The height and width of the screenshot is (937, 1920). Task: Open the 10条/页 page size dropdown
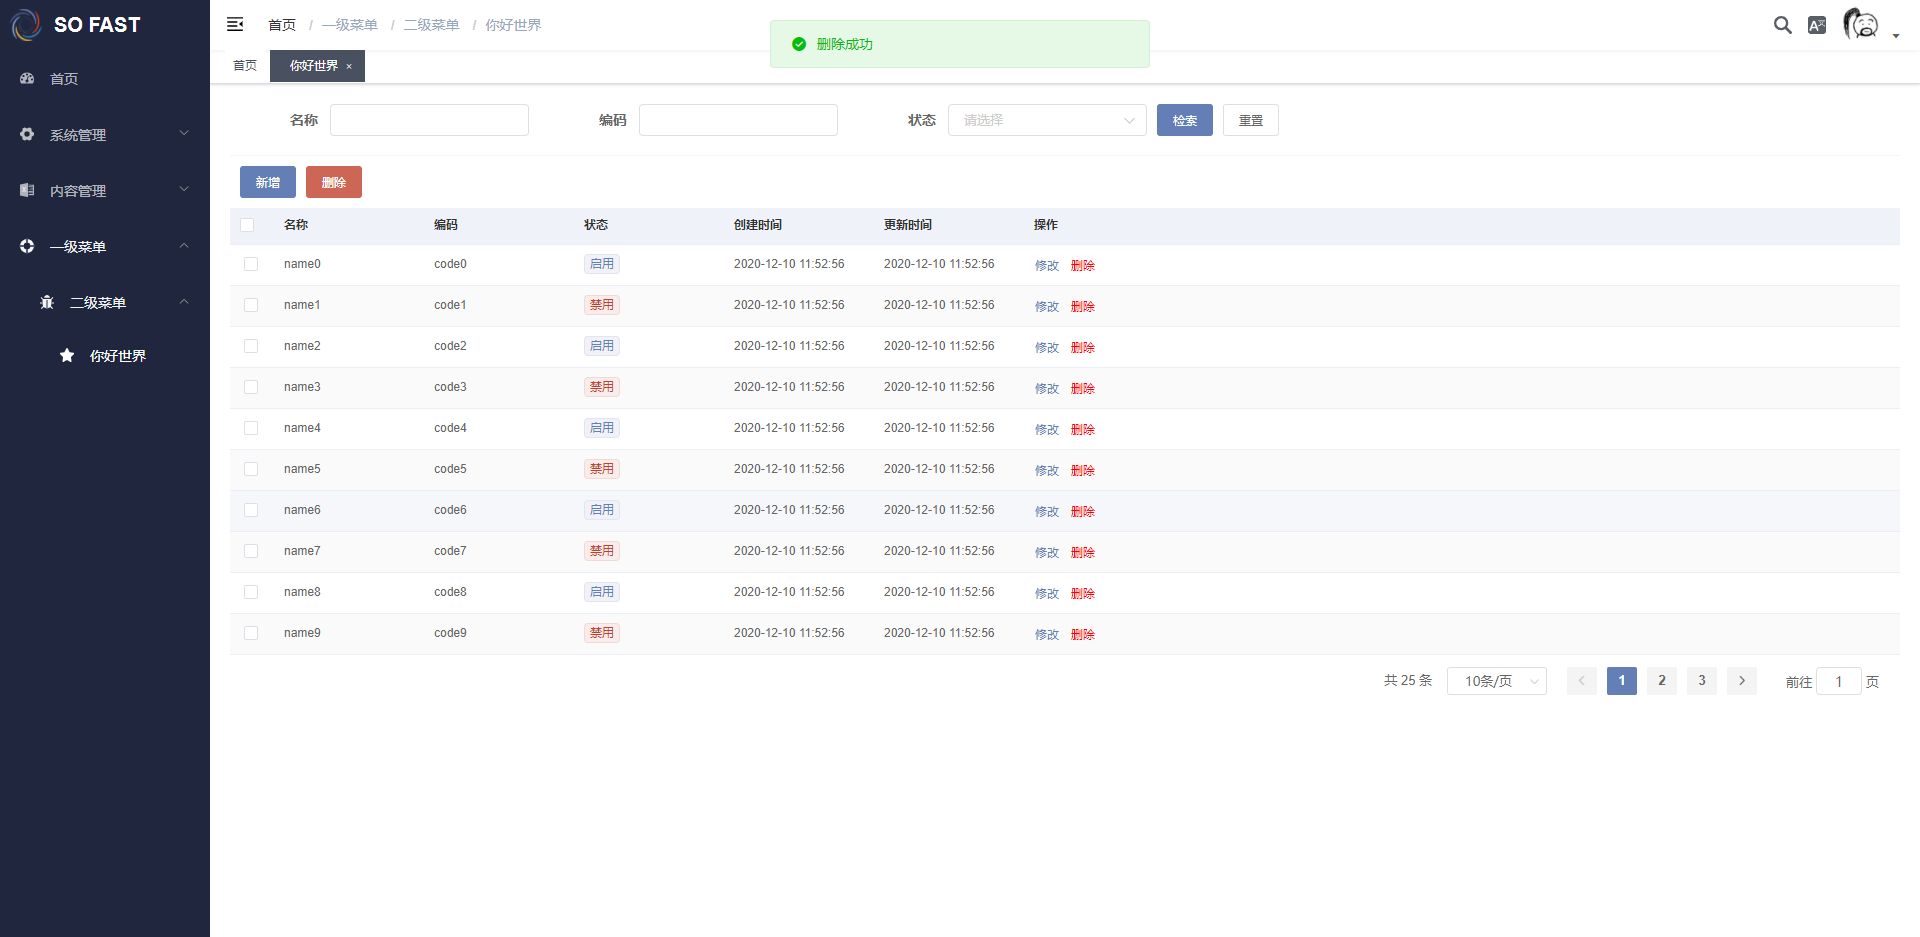click(1496, 681)
